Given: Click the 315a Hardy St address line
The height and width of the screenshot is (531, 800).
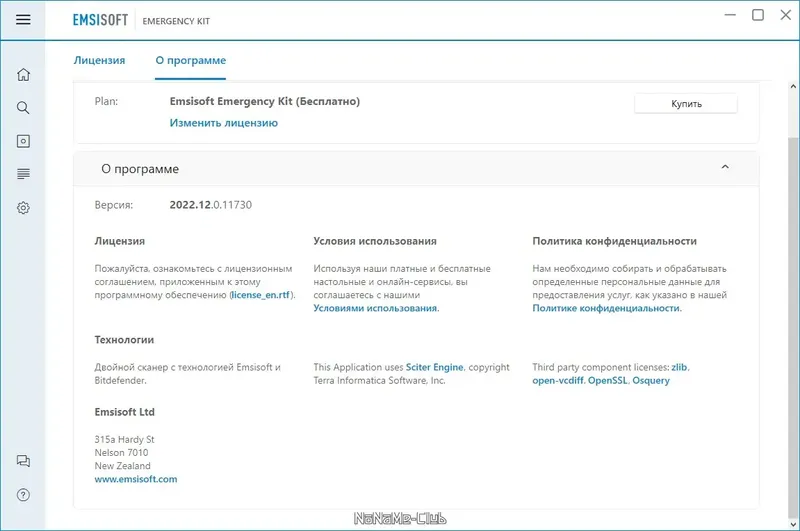Looking at the screenshot, I should (124, 439).
